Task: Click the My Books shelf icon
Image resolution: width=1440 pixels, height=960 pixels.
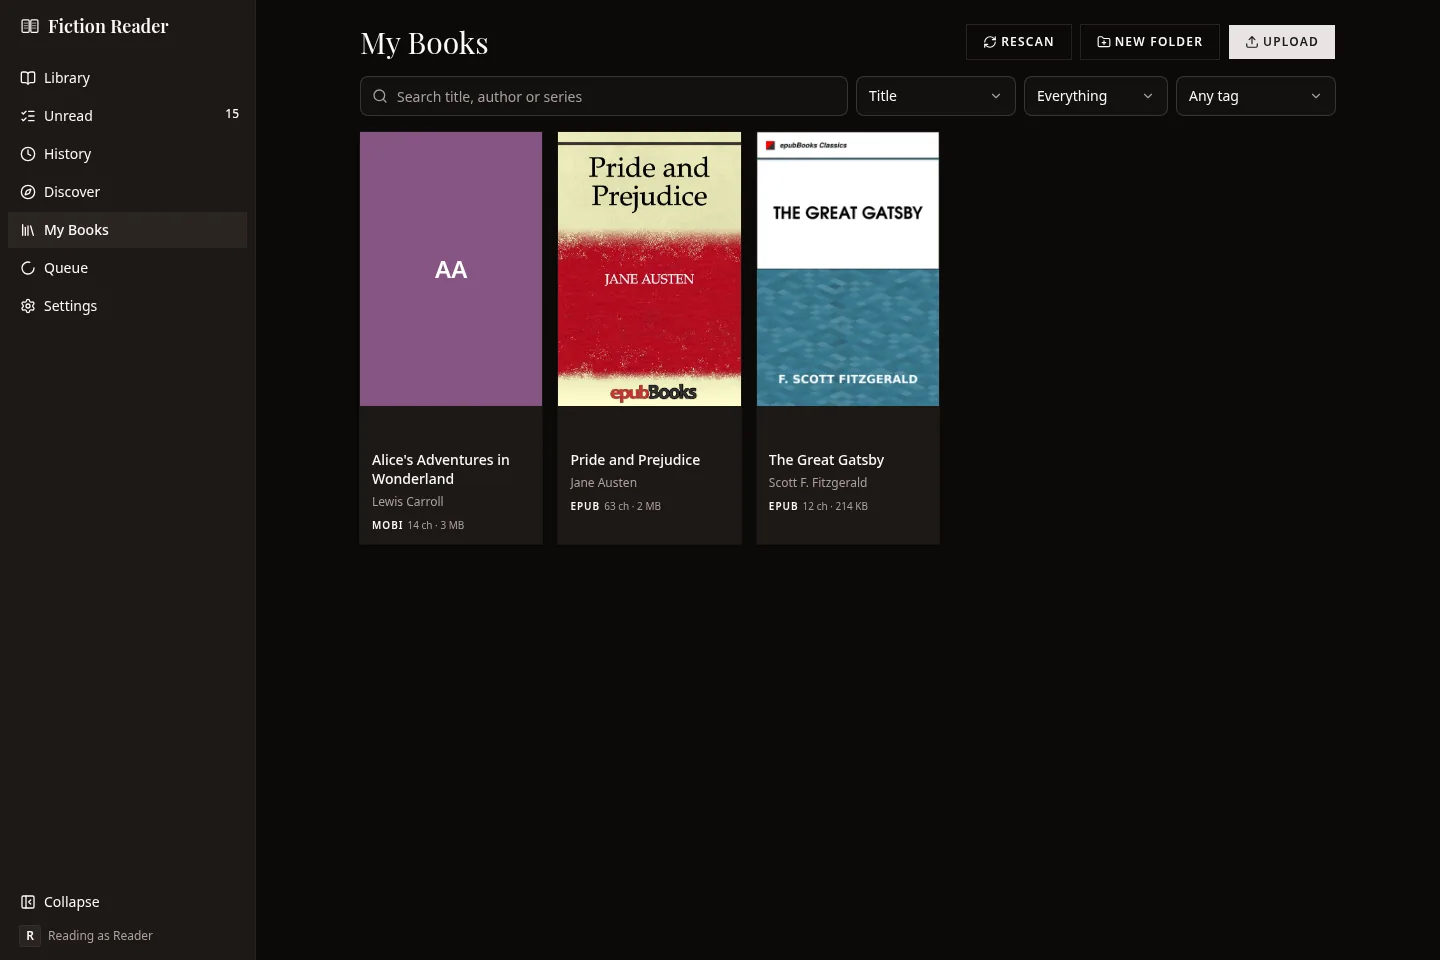Action: tap(28, 230)
